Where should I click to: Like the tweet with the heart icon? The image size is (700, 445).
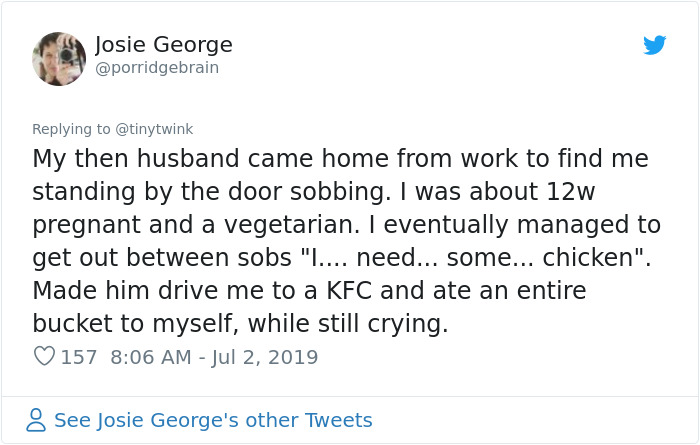click(x=43, y=356)
